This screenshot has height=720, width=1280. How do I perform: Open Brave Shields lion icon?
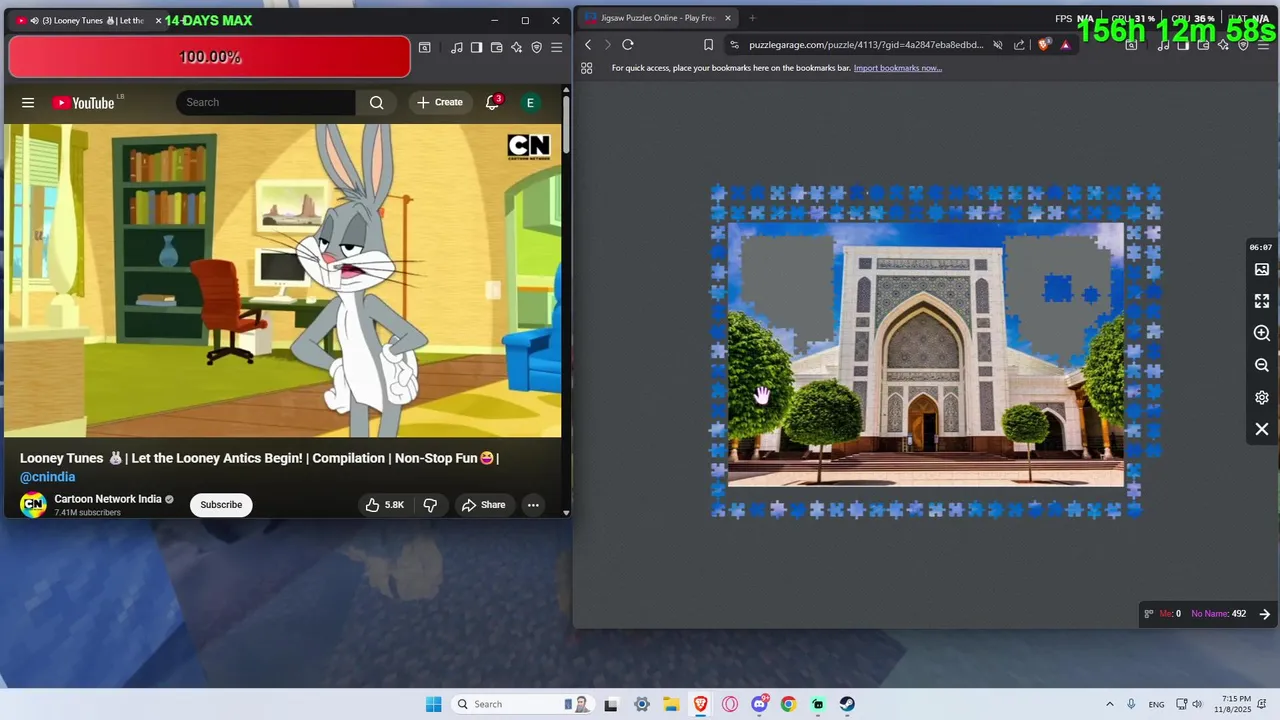(x=1044, y=45)
